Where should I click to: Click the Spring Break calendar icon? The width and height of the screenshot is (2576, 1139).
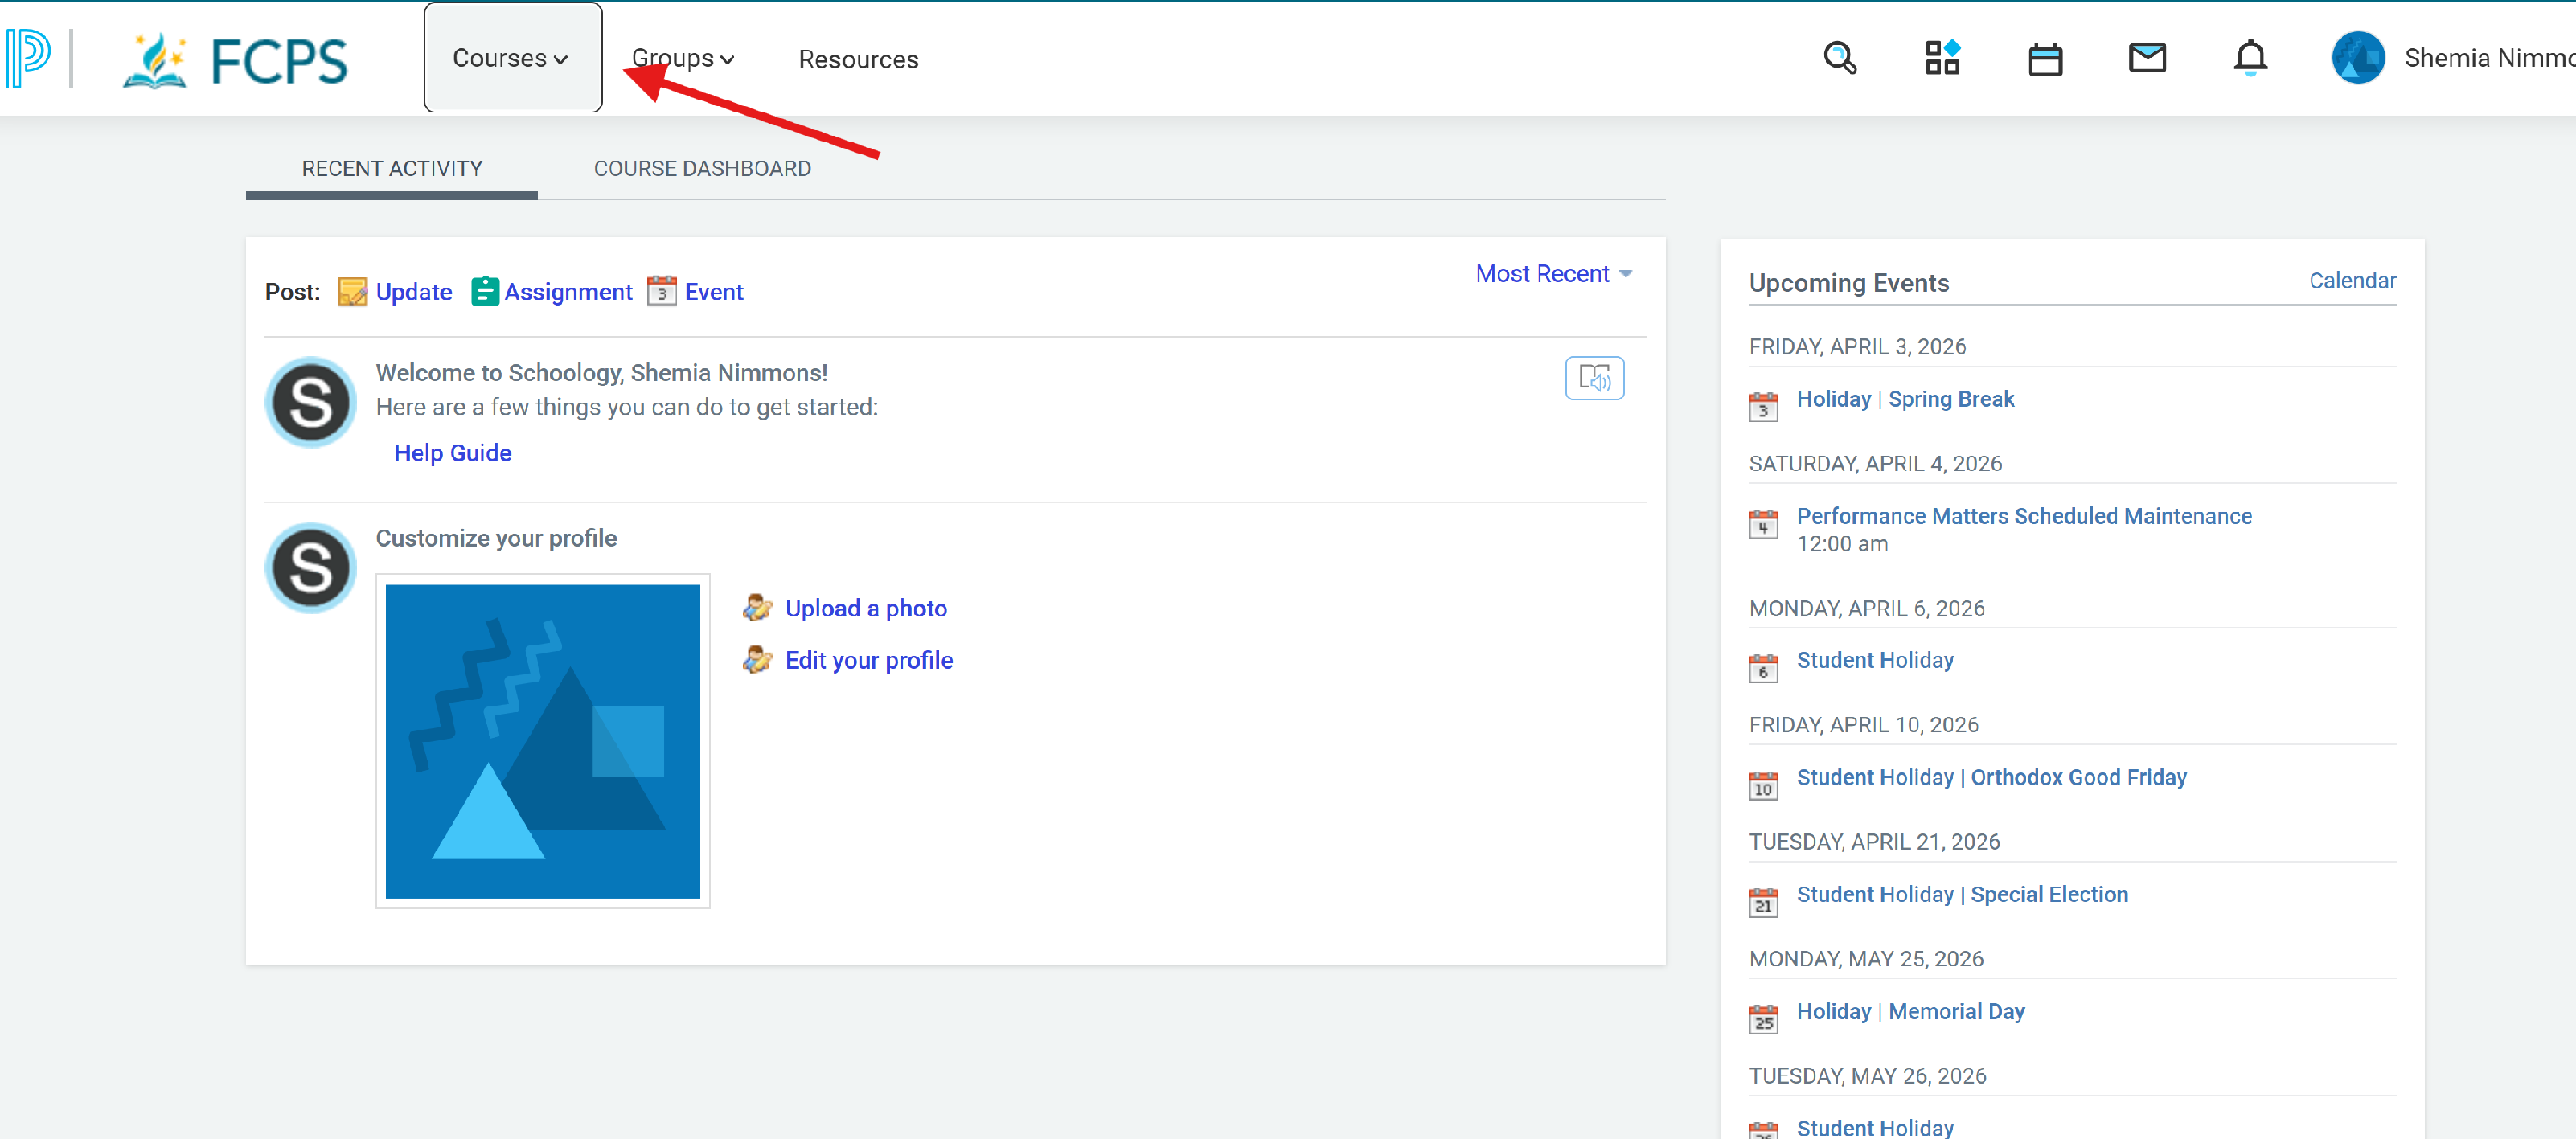pos(1763,406)
